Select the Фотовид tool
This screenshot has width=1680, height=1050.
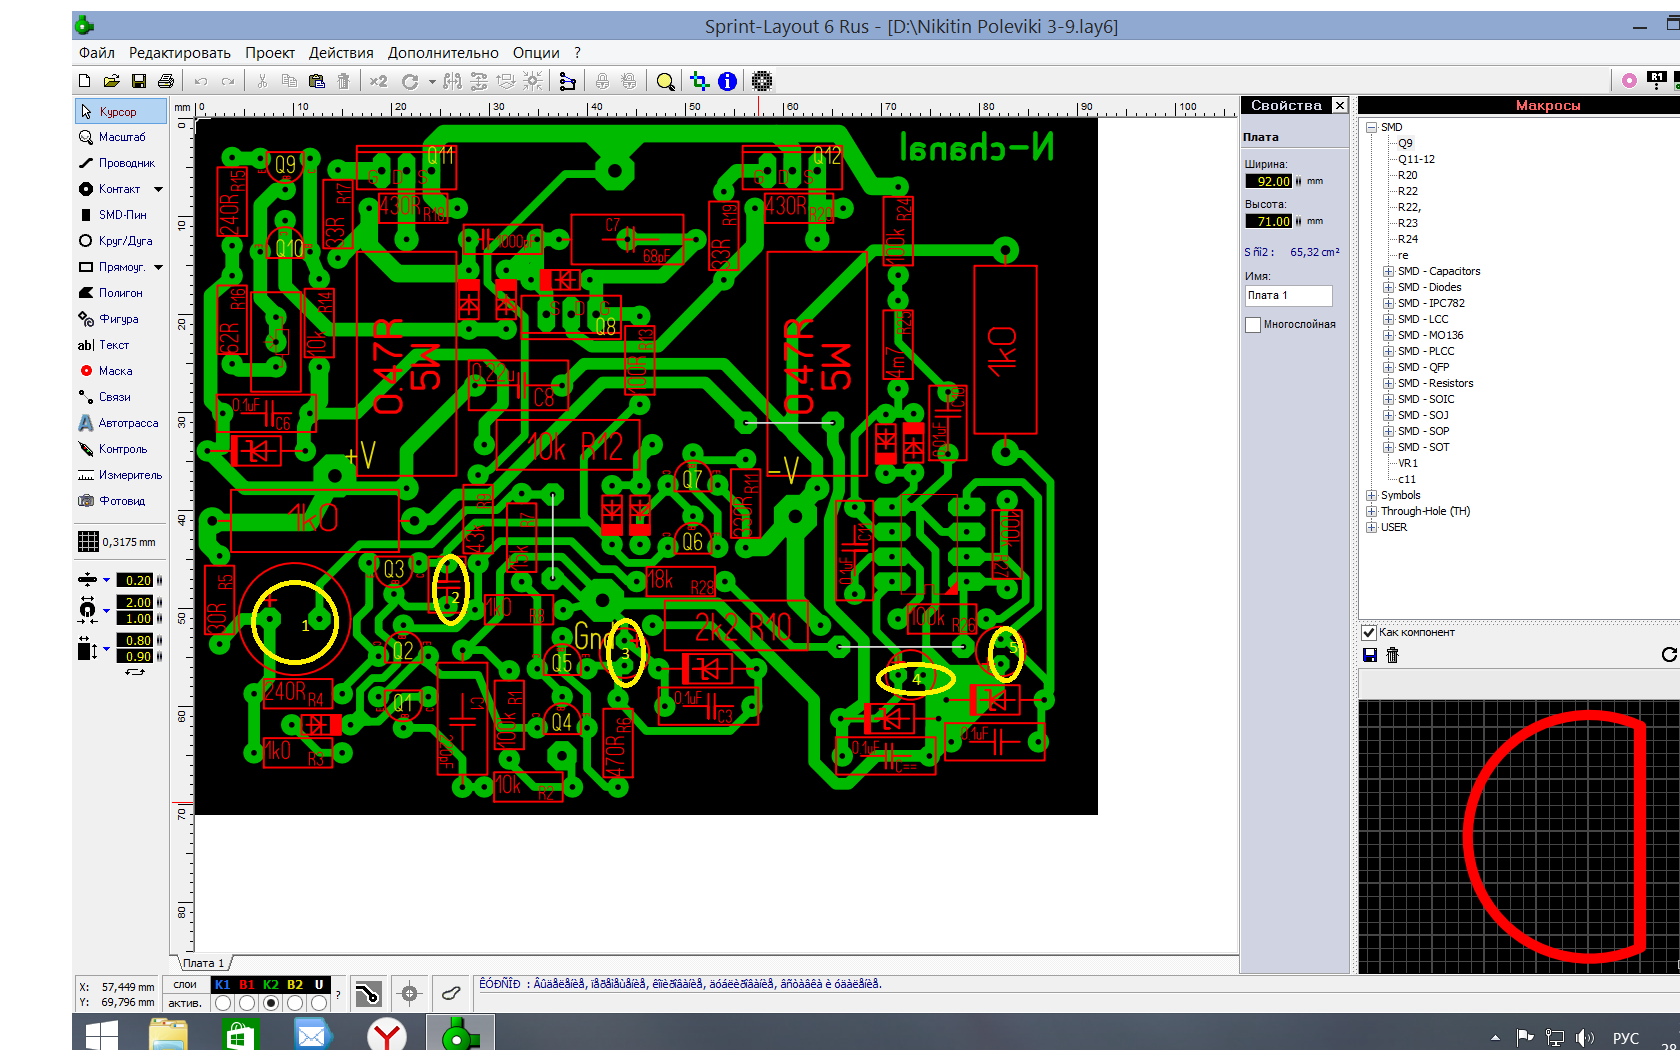point(120,501)
